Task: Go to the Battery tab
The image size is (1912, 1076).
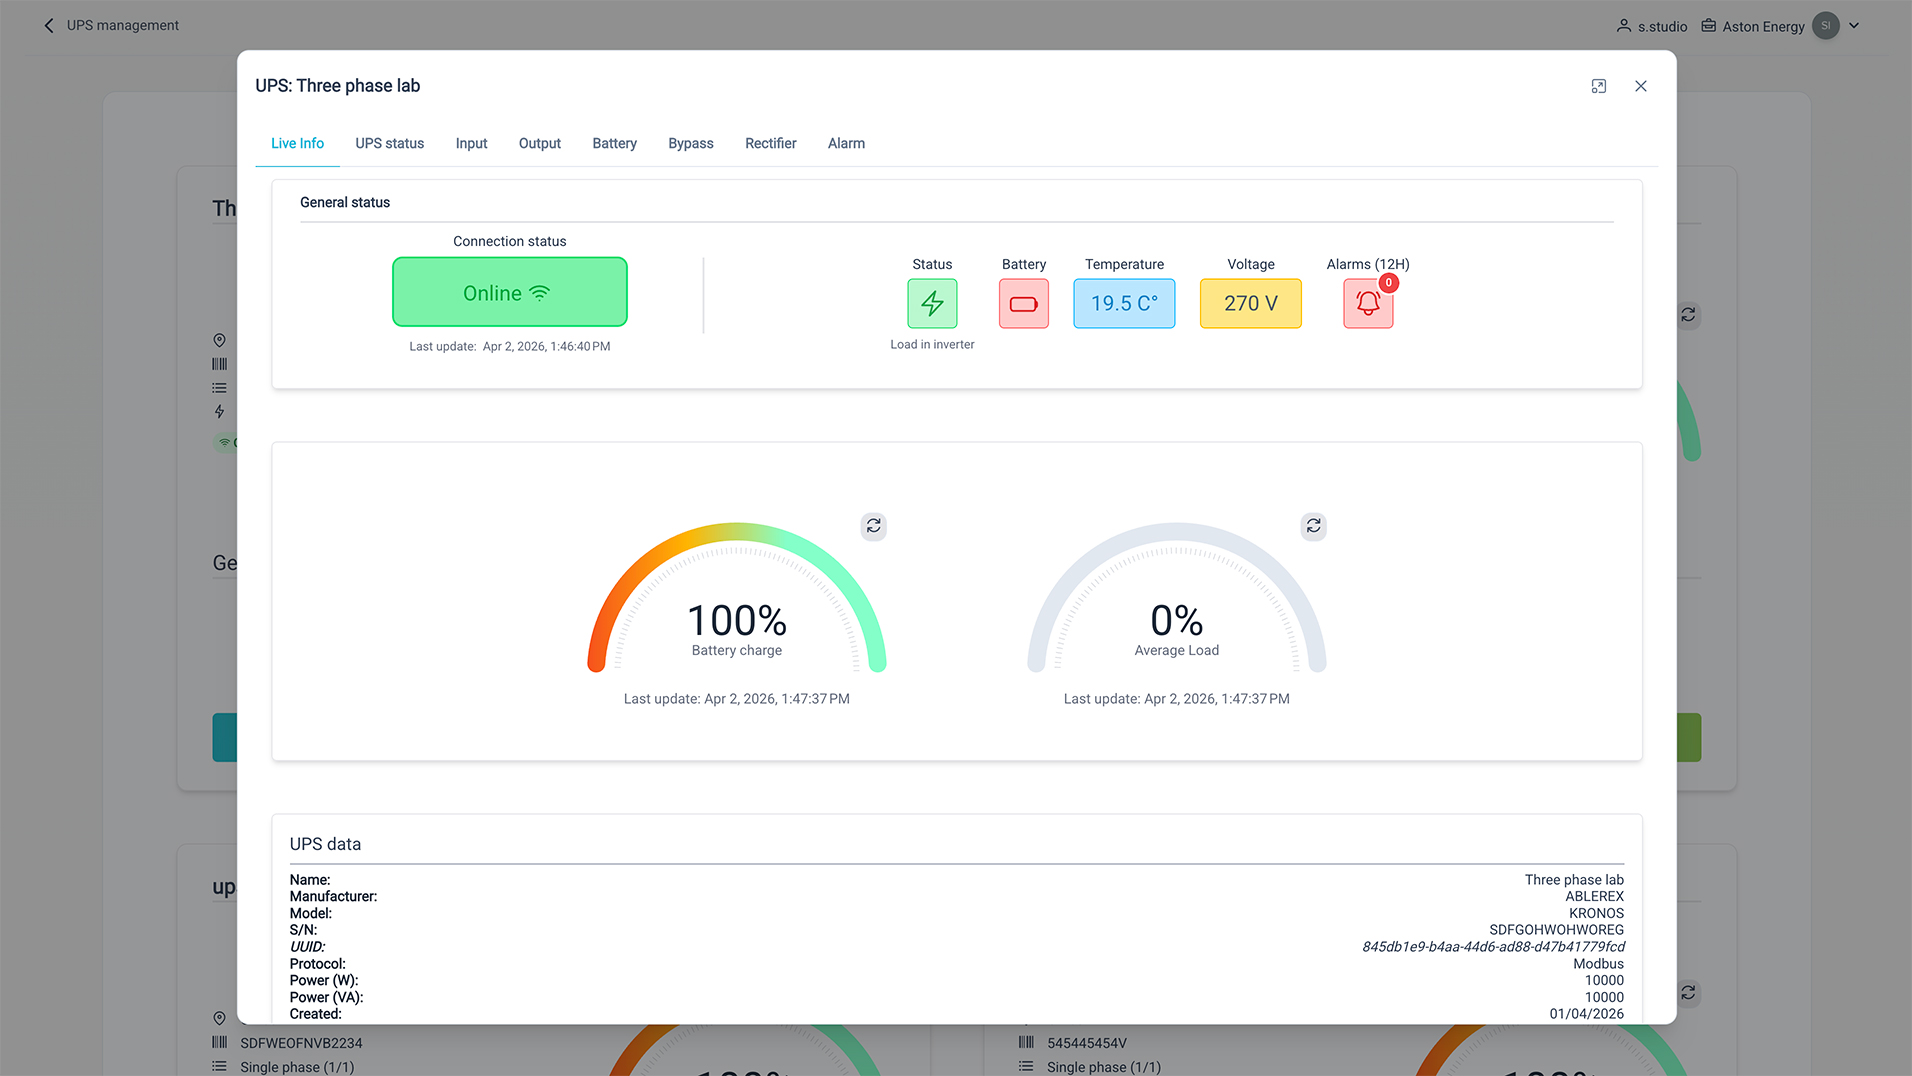Action: point(614,143)
